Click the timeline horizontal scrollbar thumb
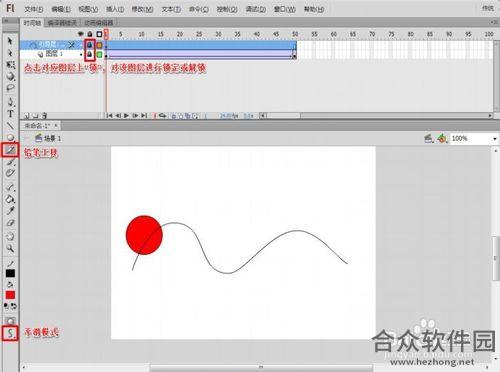The height and width of the screenshot is (372, 500). point(283,116)
